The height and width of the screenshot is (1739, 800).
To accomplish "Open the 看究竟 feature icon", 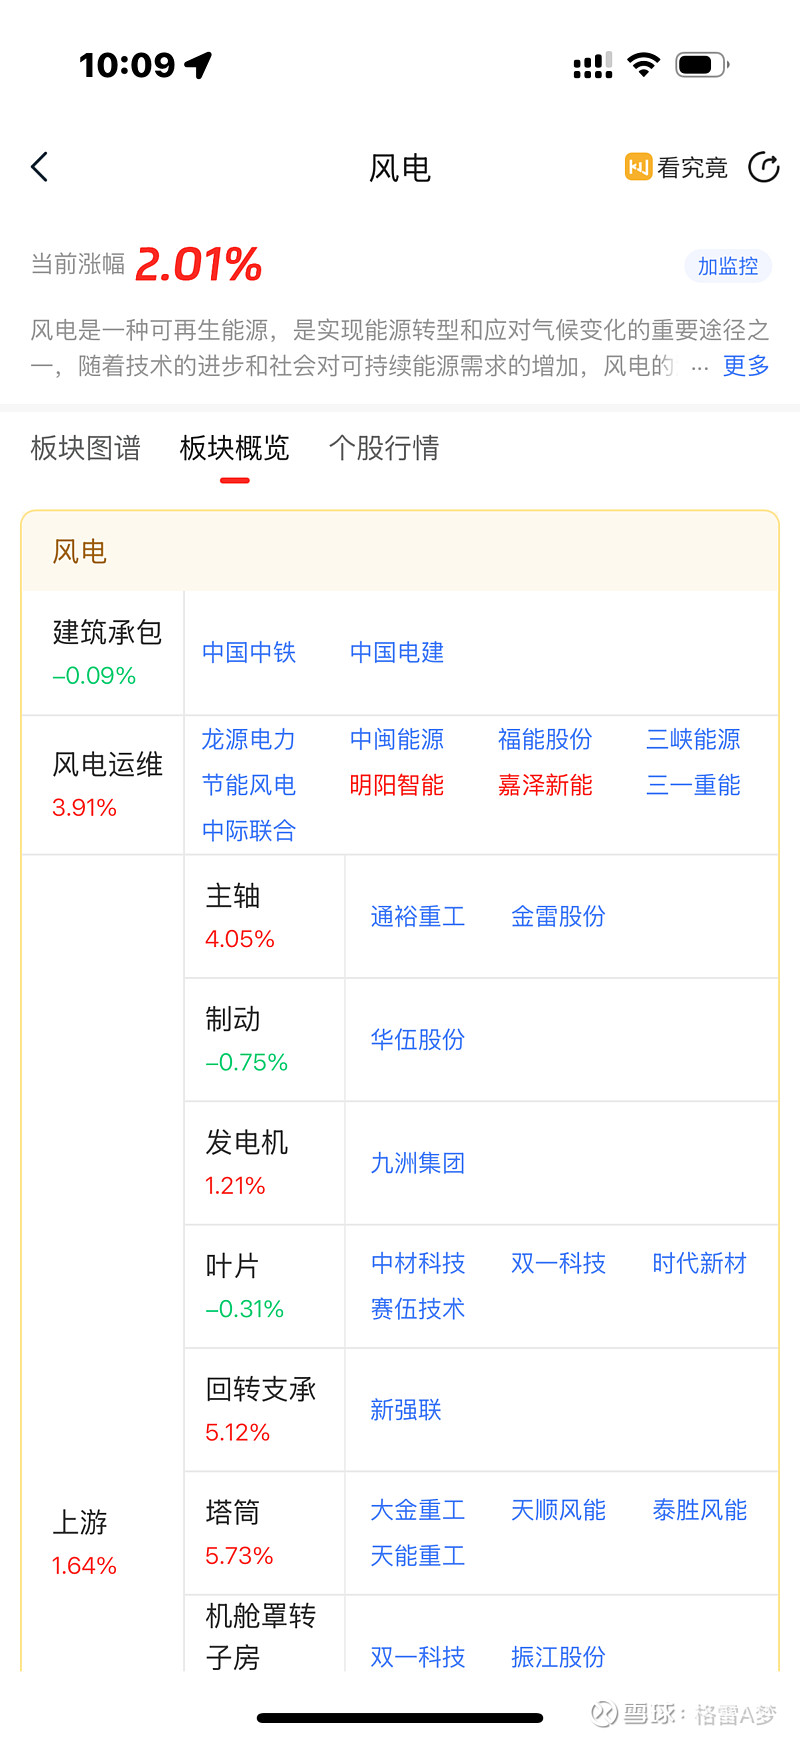I will (x=676, y=167).
